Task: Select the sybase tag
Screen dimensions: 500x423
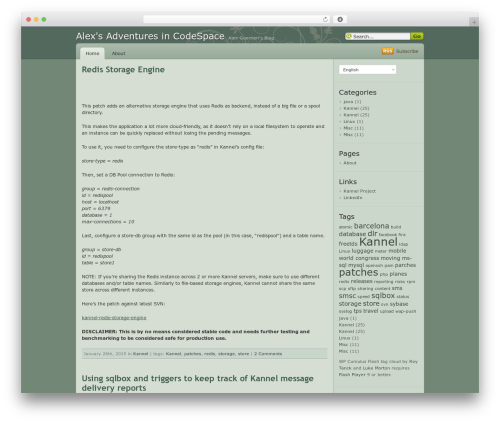Action: pos(399,304)
